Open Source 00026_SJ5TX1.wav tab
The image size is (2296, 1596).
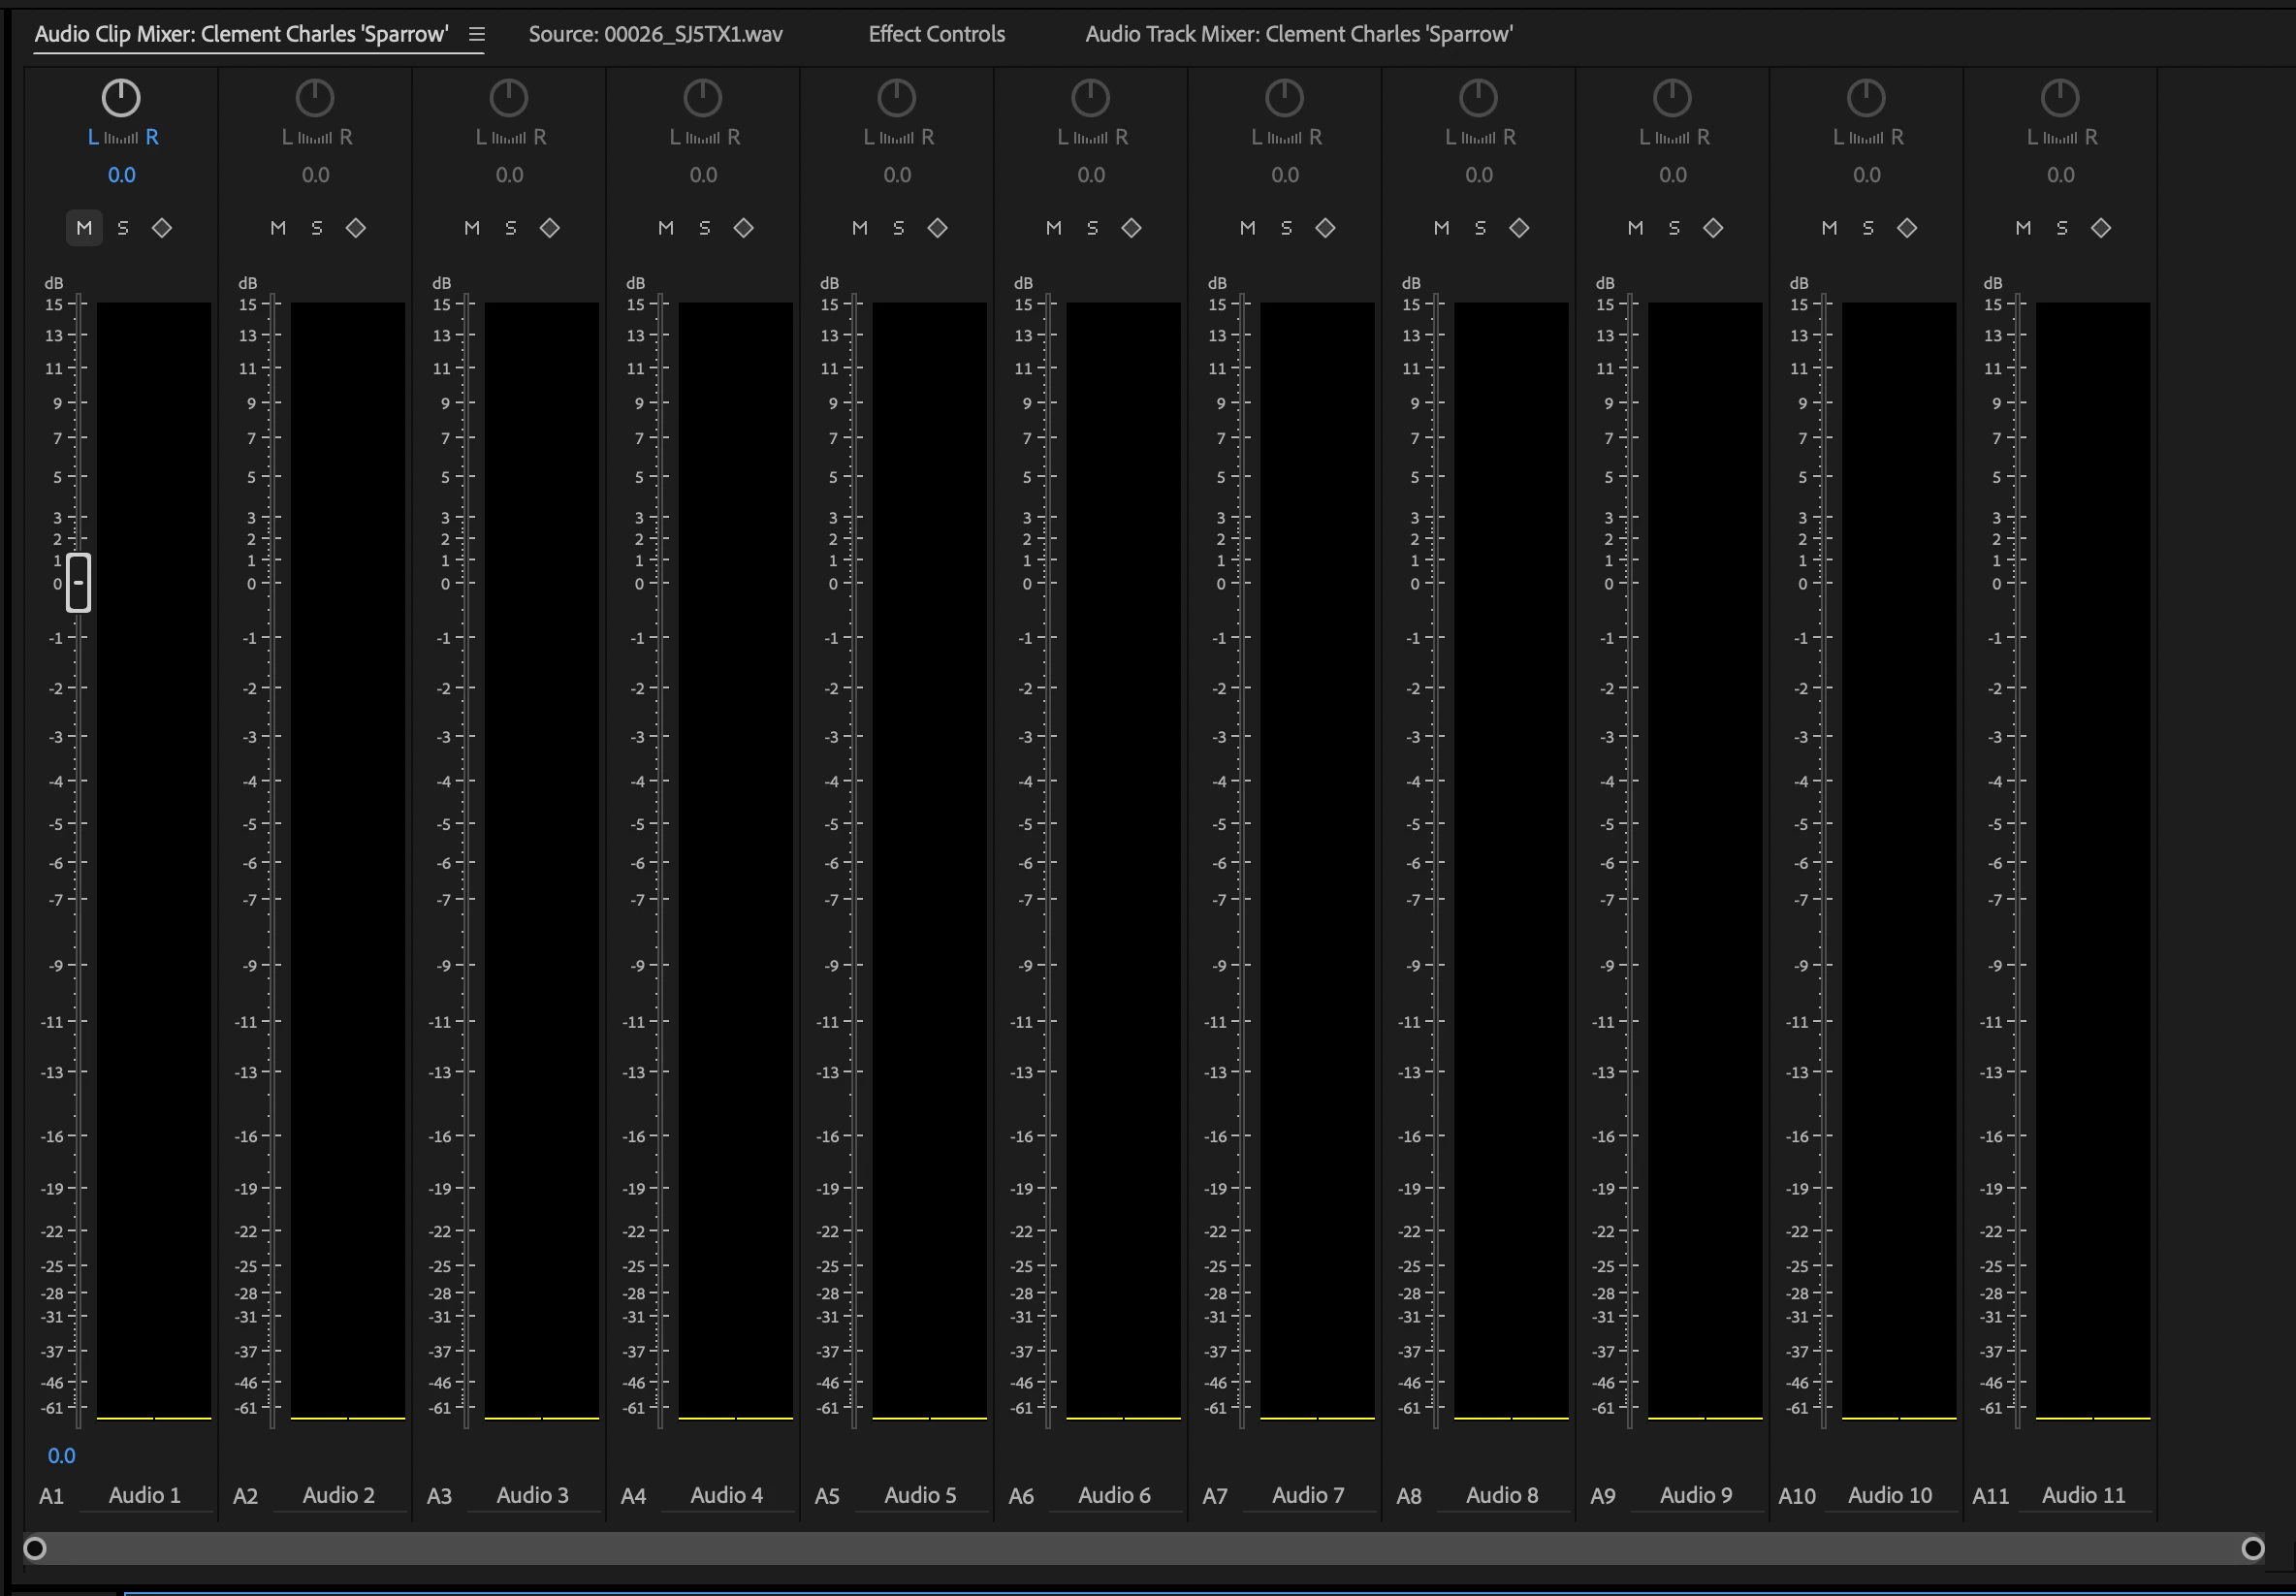[655, 35]
